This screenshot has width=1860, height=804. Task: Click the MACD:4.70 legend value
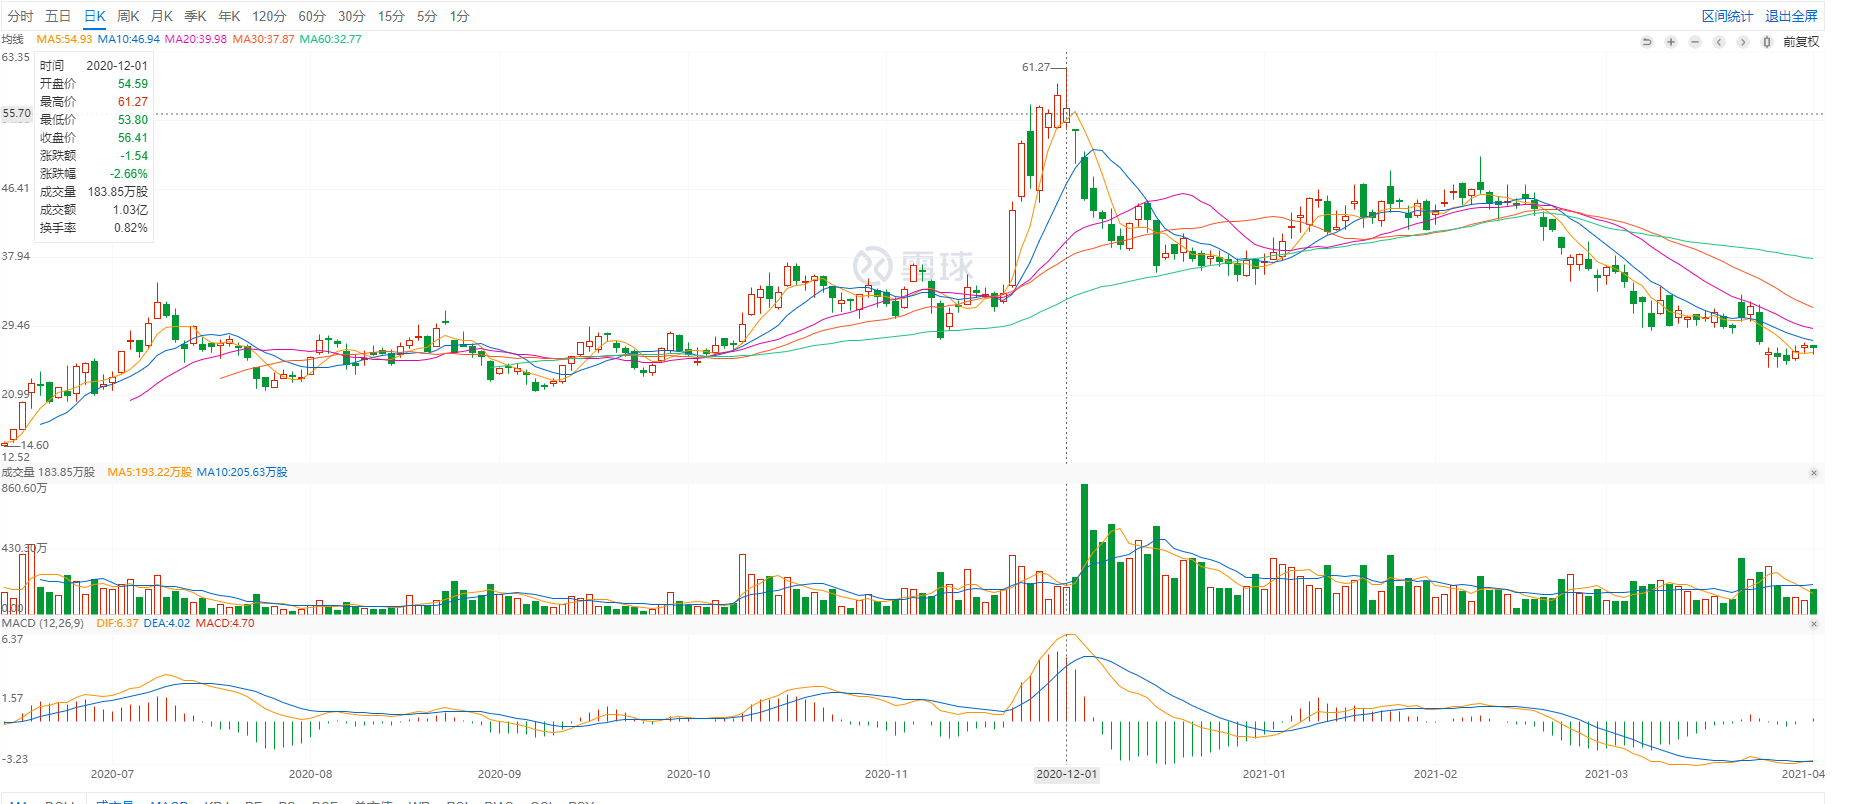[225, 623]
